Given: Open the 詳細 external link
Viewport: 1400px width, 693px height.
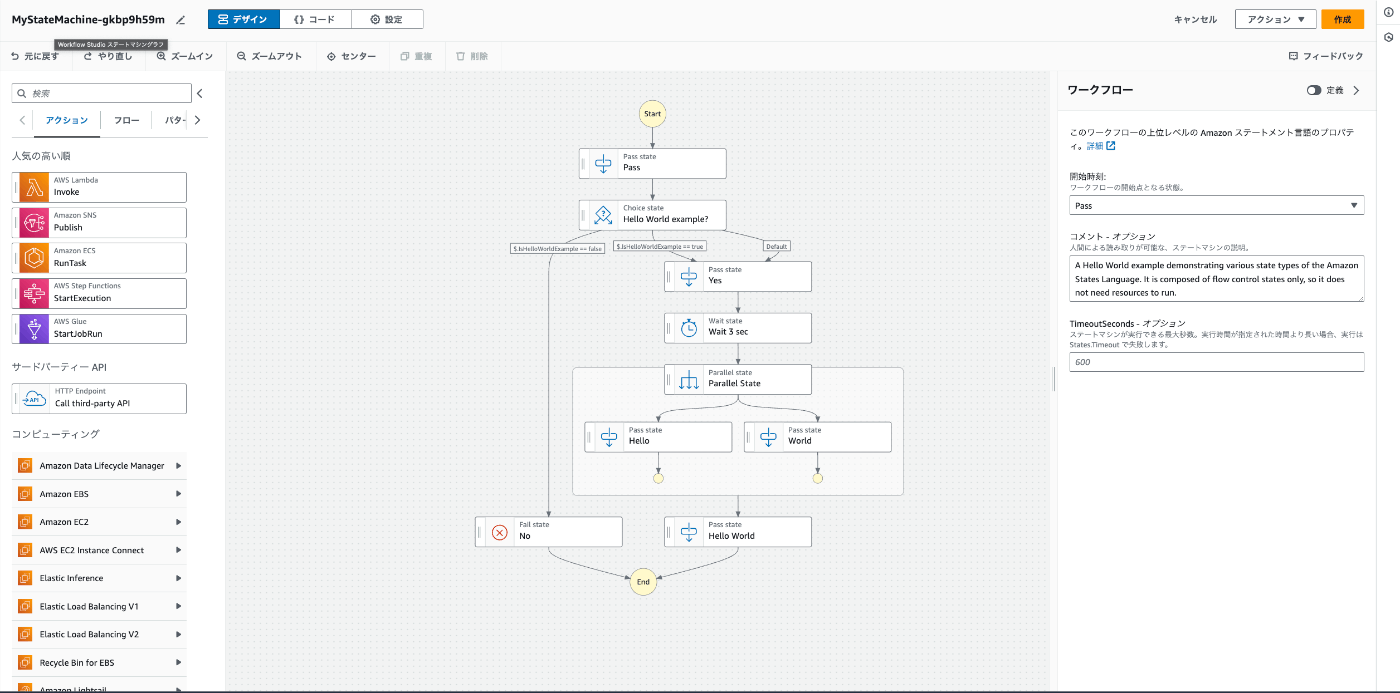Looking at the screenshot, I should pyautogui.click(x=1101, y=146).
